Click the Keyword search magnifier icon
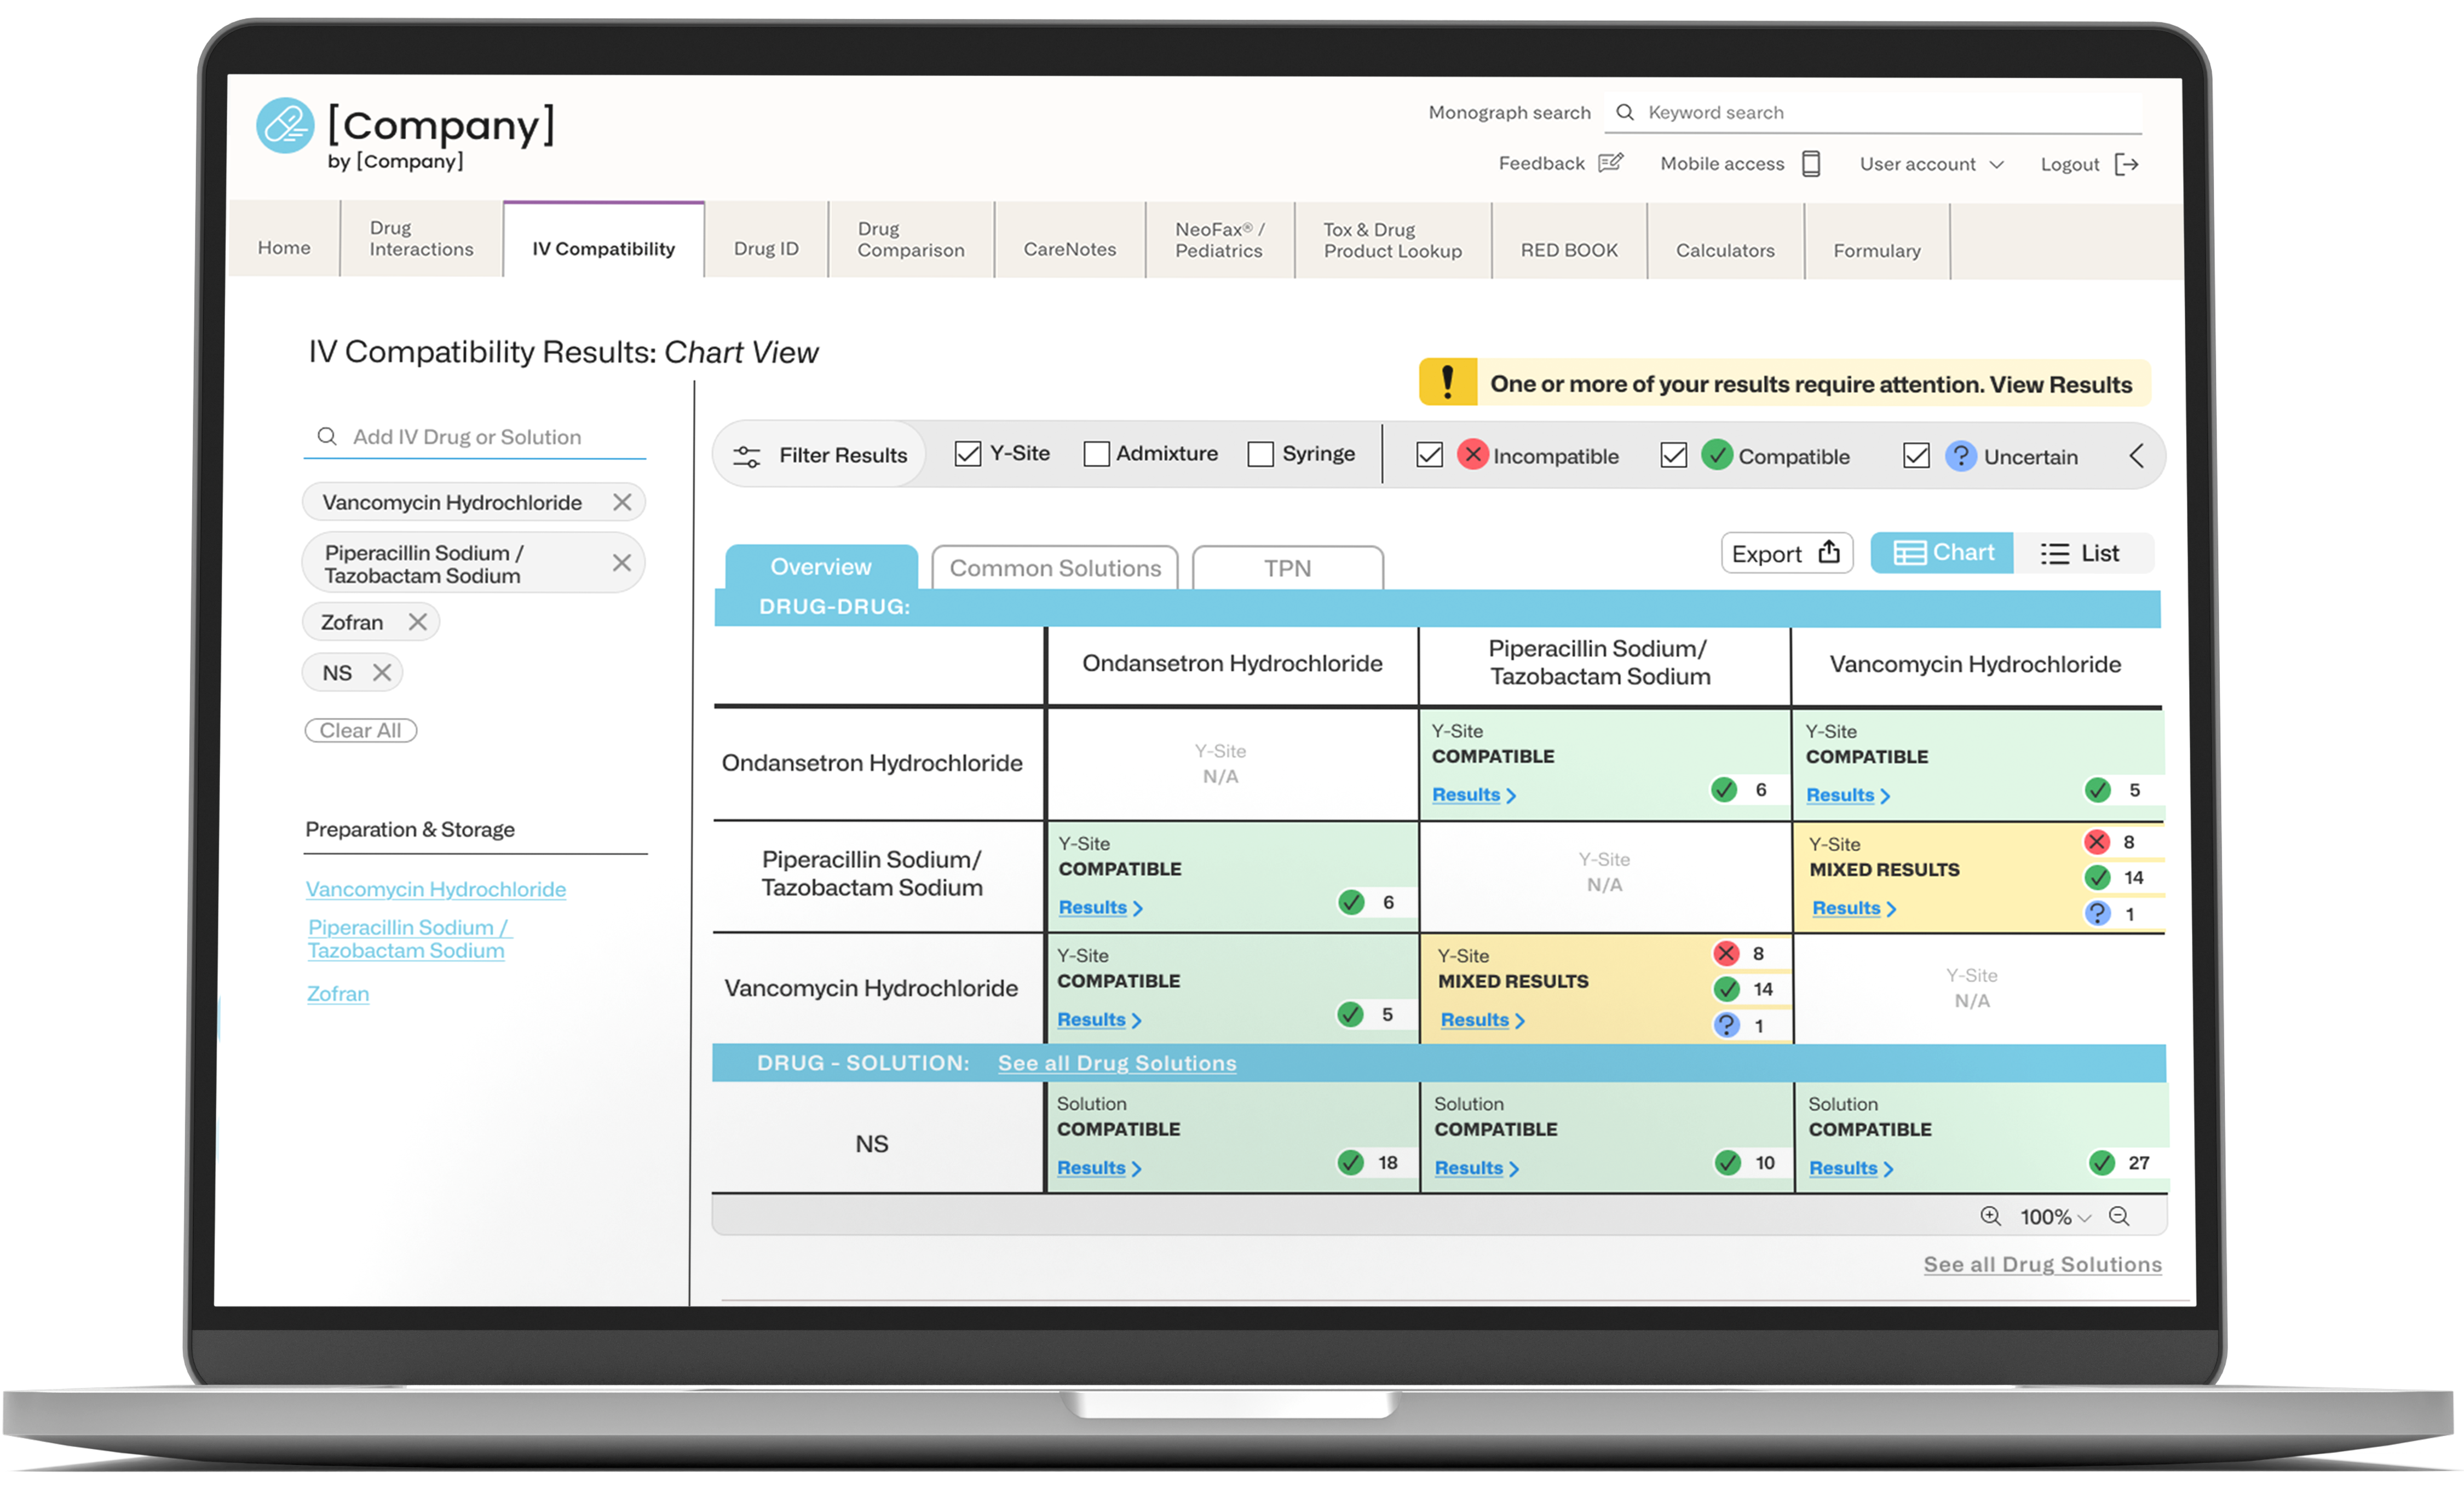Screen dimensions: 2464x1504 (1625, 112)
